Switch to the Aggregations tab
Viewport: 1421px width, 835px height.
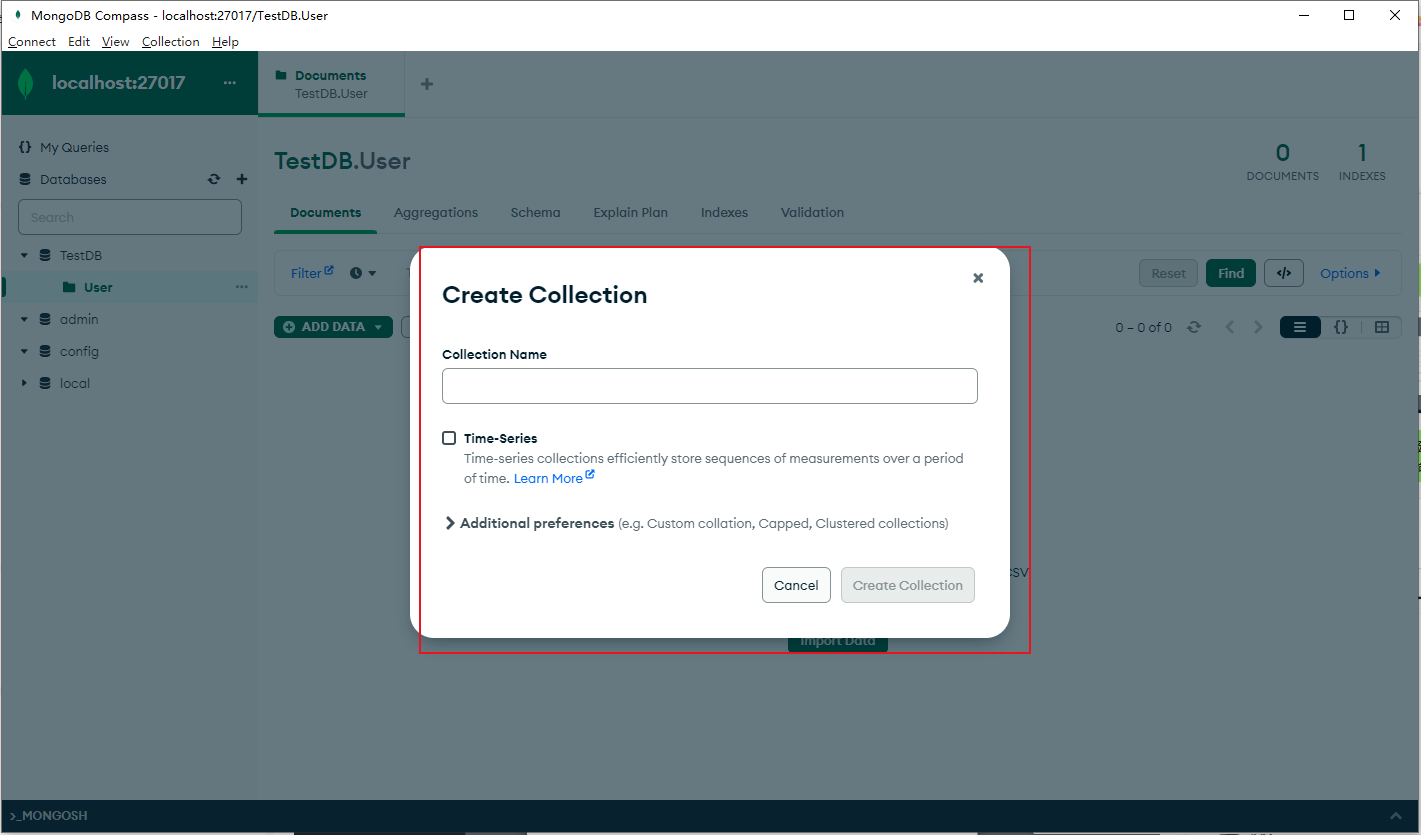pos(436,212)
